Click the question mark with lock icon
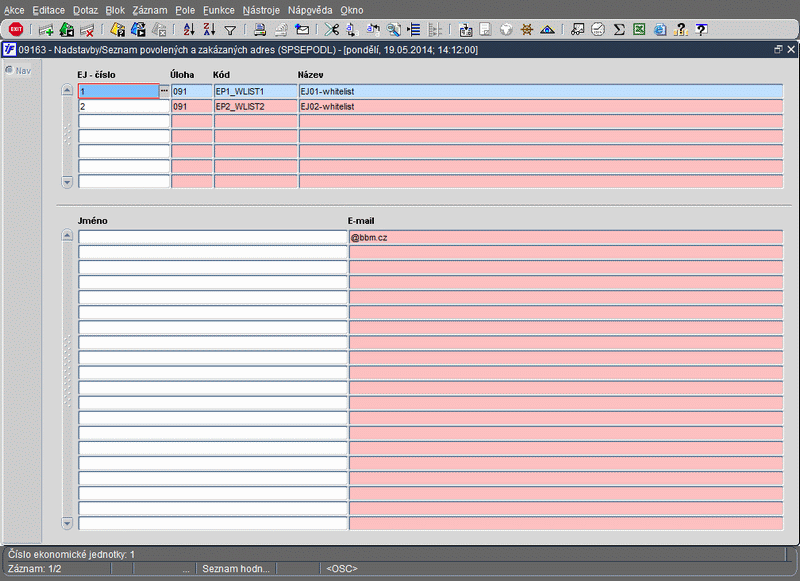Viewport: 800px width, 581px height. point(681,30)
